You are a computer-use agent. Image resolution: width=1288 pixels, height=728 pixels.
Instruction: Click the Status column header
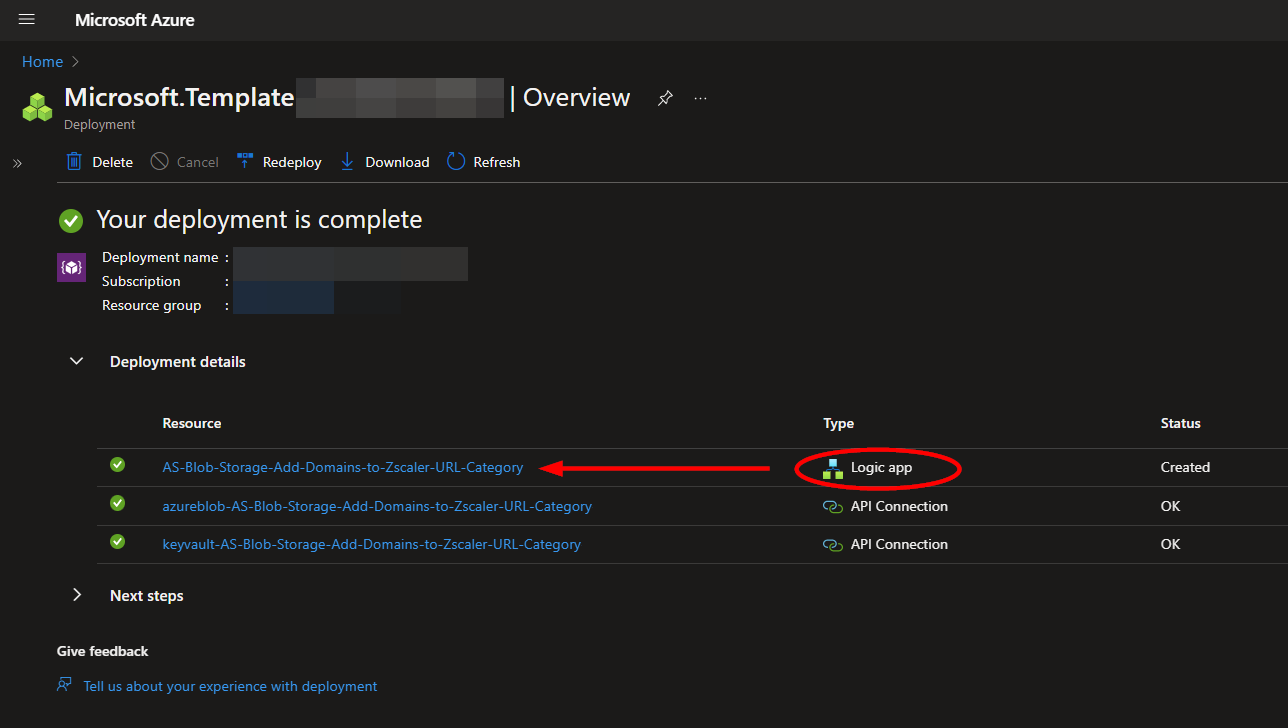point(1181,423)
